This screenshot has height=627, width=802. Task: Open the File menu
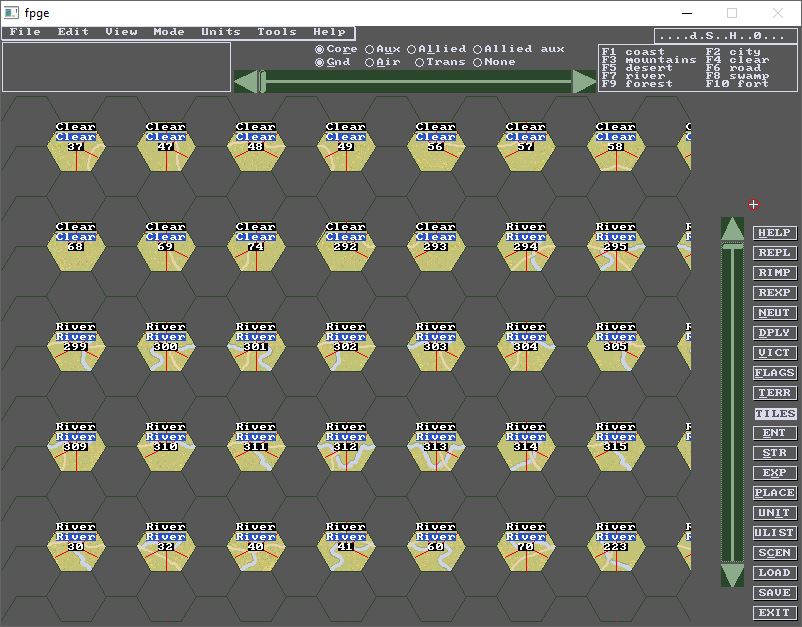(x=25, y=32)
